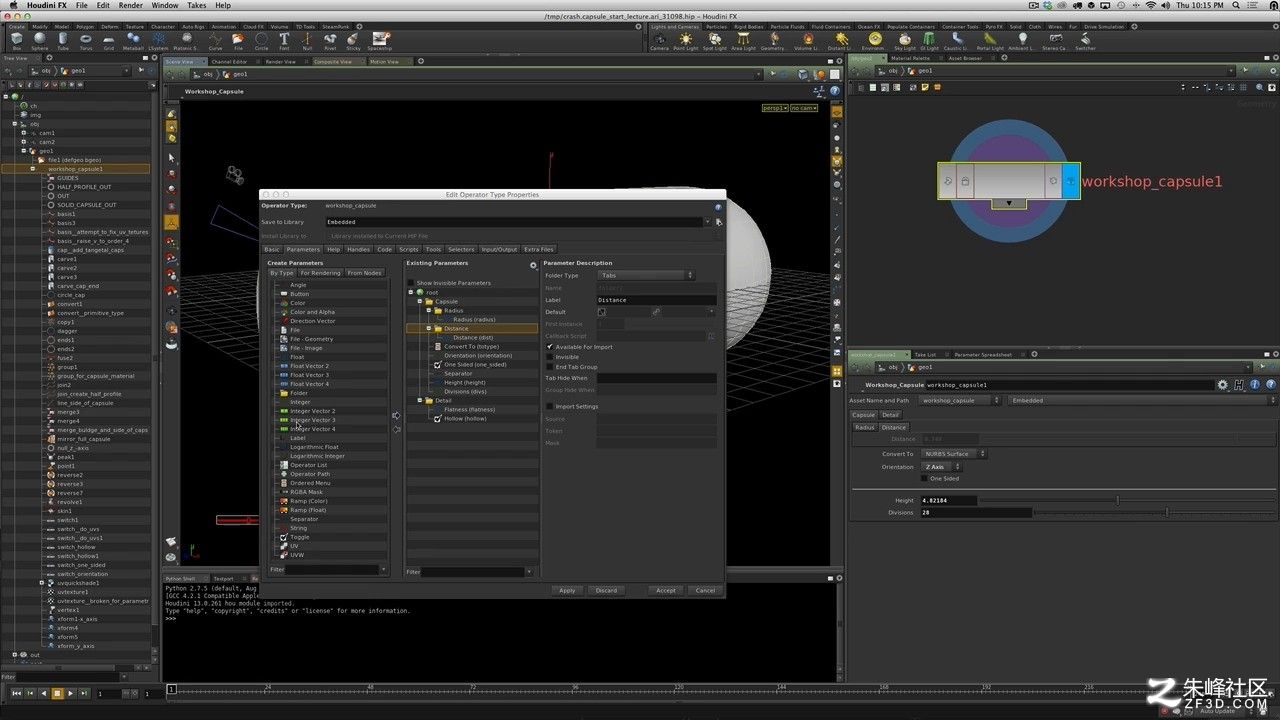
Task: Open the Orientation Z Axis dropdown
Action: [x=941, y=467]
